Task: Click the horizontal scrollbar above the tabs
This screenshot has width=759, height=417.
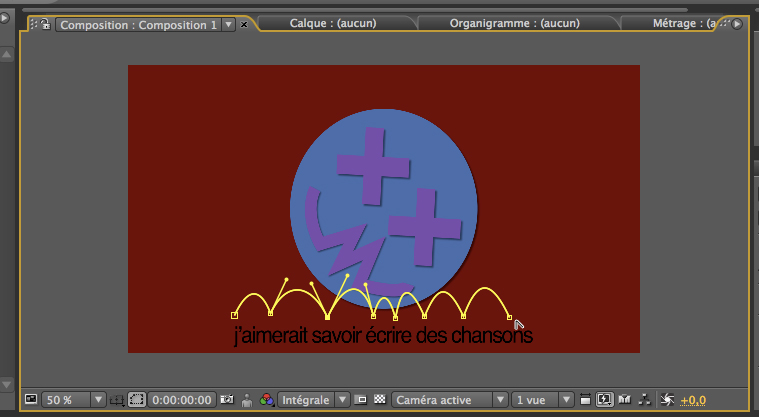Action: point(355,10)
